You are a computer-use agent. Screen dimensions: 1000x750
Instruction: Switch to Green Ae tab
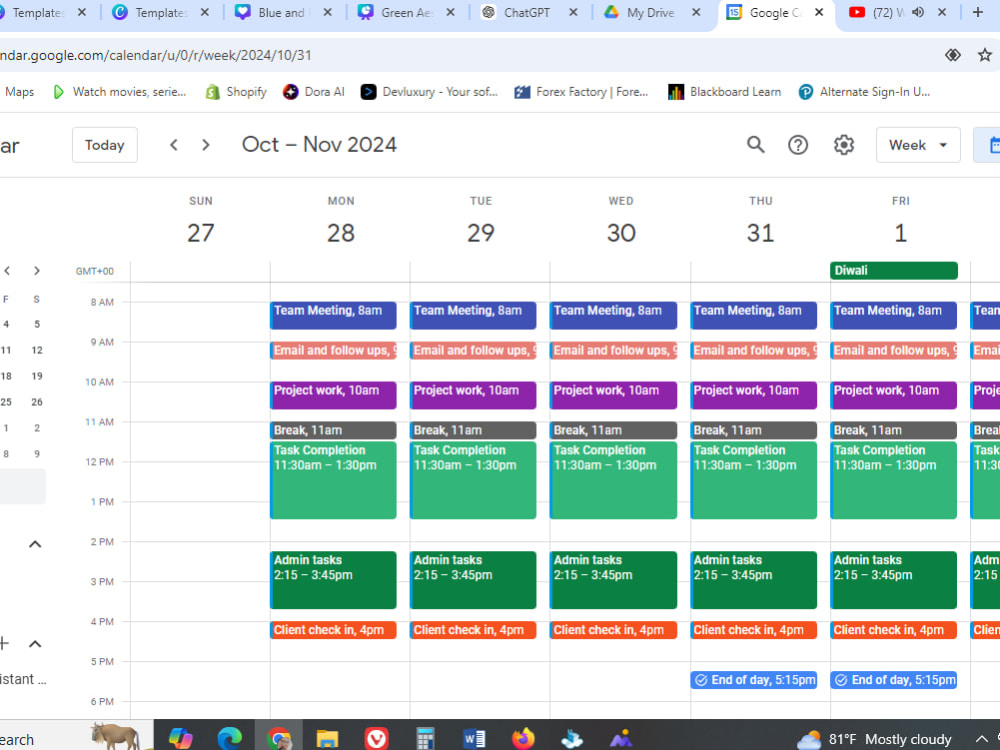(x=404, y=12)
